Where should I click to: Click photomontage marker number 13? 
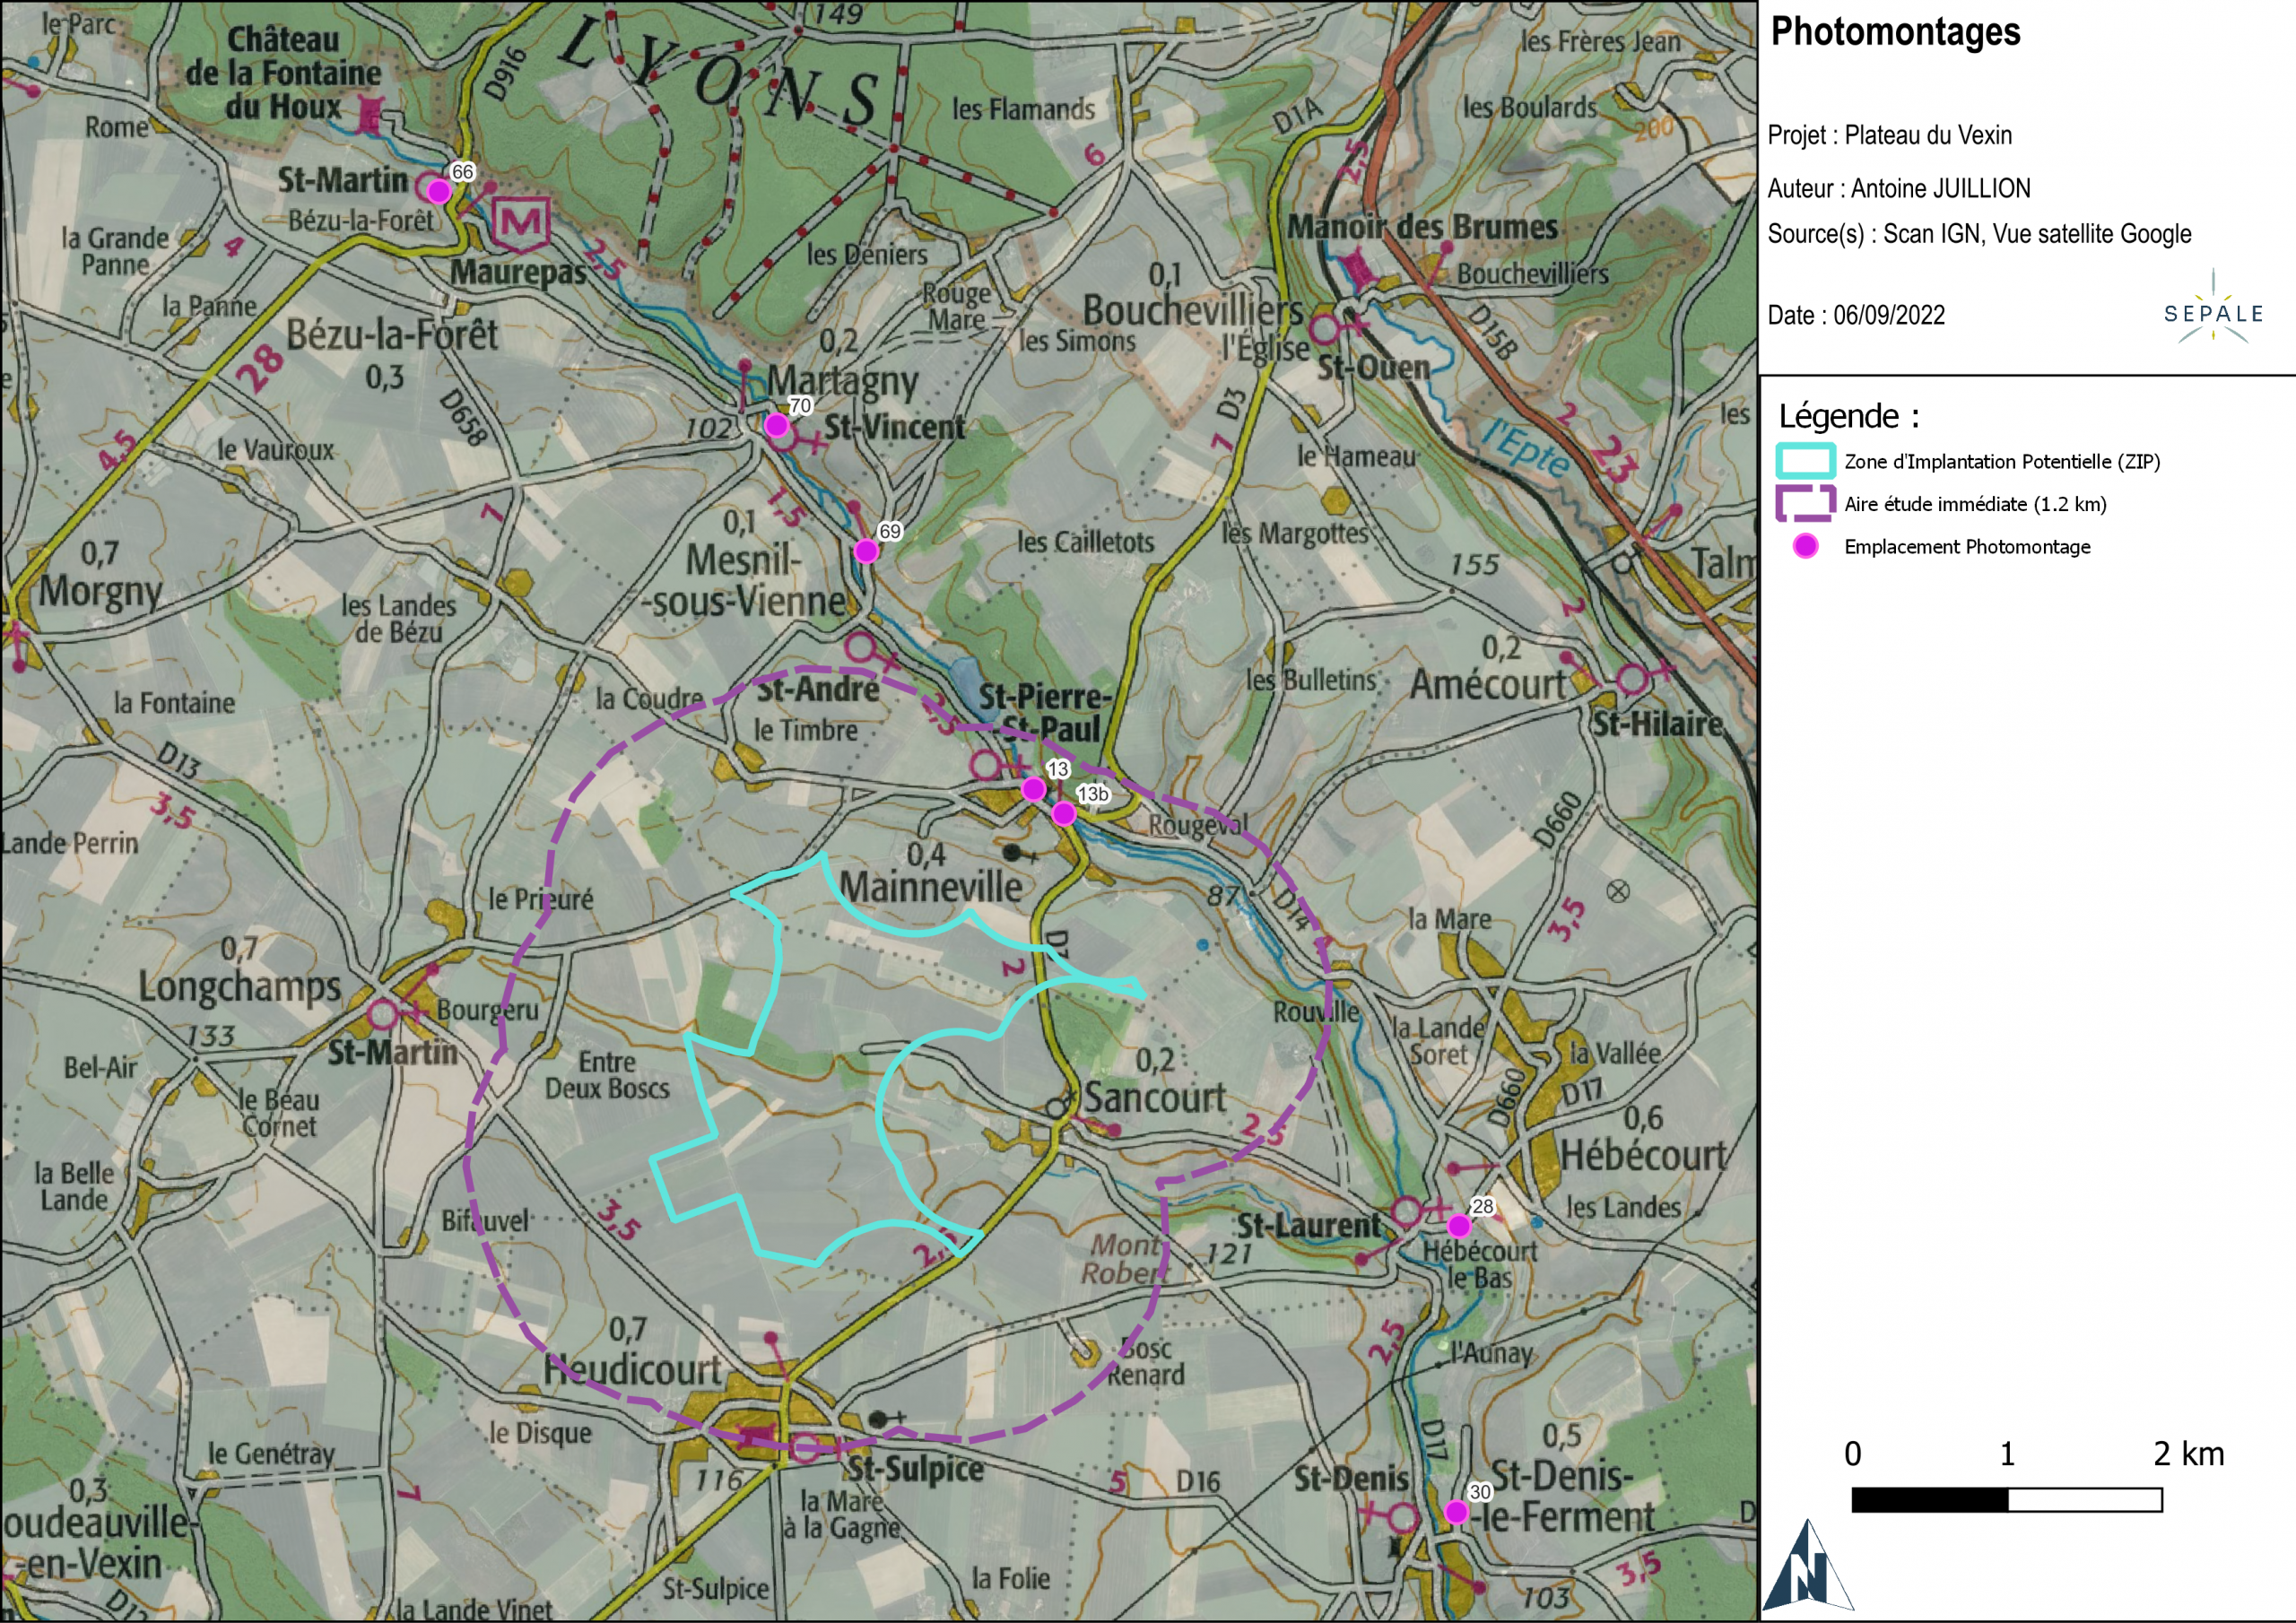[x=1033, y=789]
